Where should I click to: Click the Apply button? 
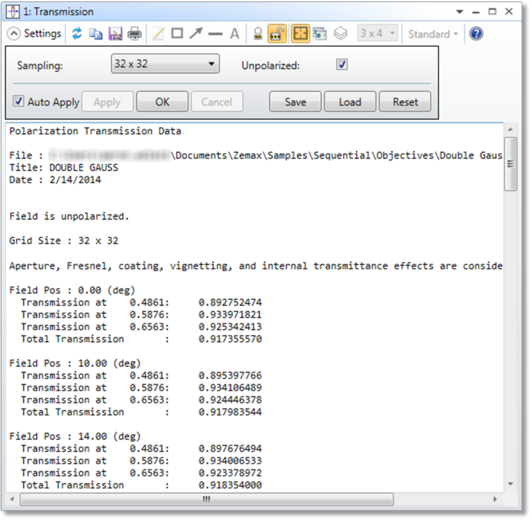[107, 102]
